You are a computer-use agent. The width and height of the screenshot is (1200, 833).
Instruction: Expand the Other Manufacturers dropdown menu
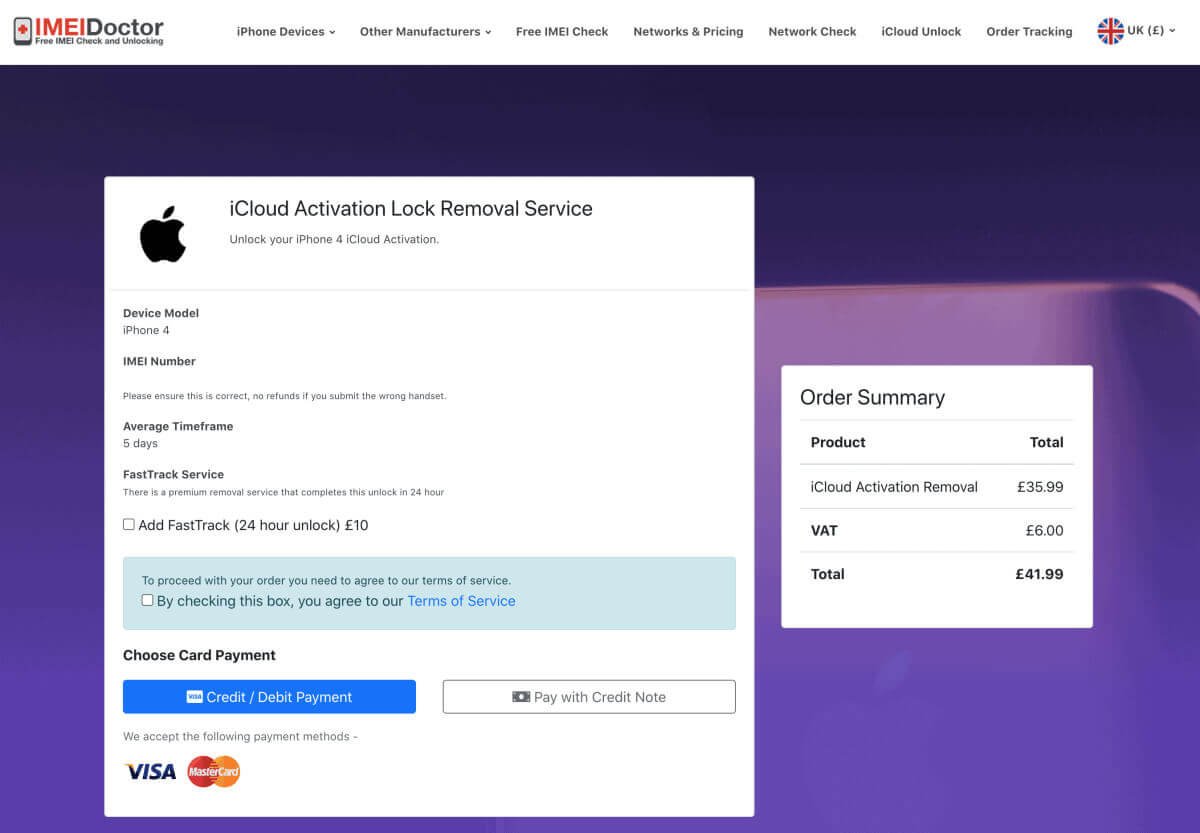click(x=425, y=31)
